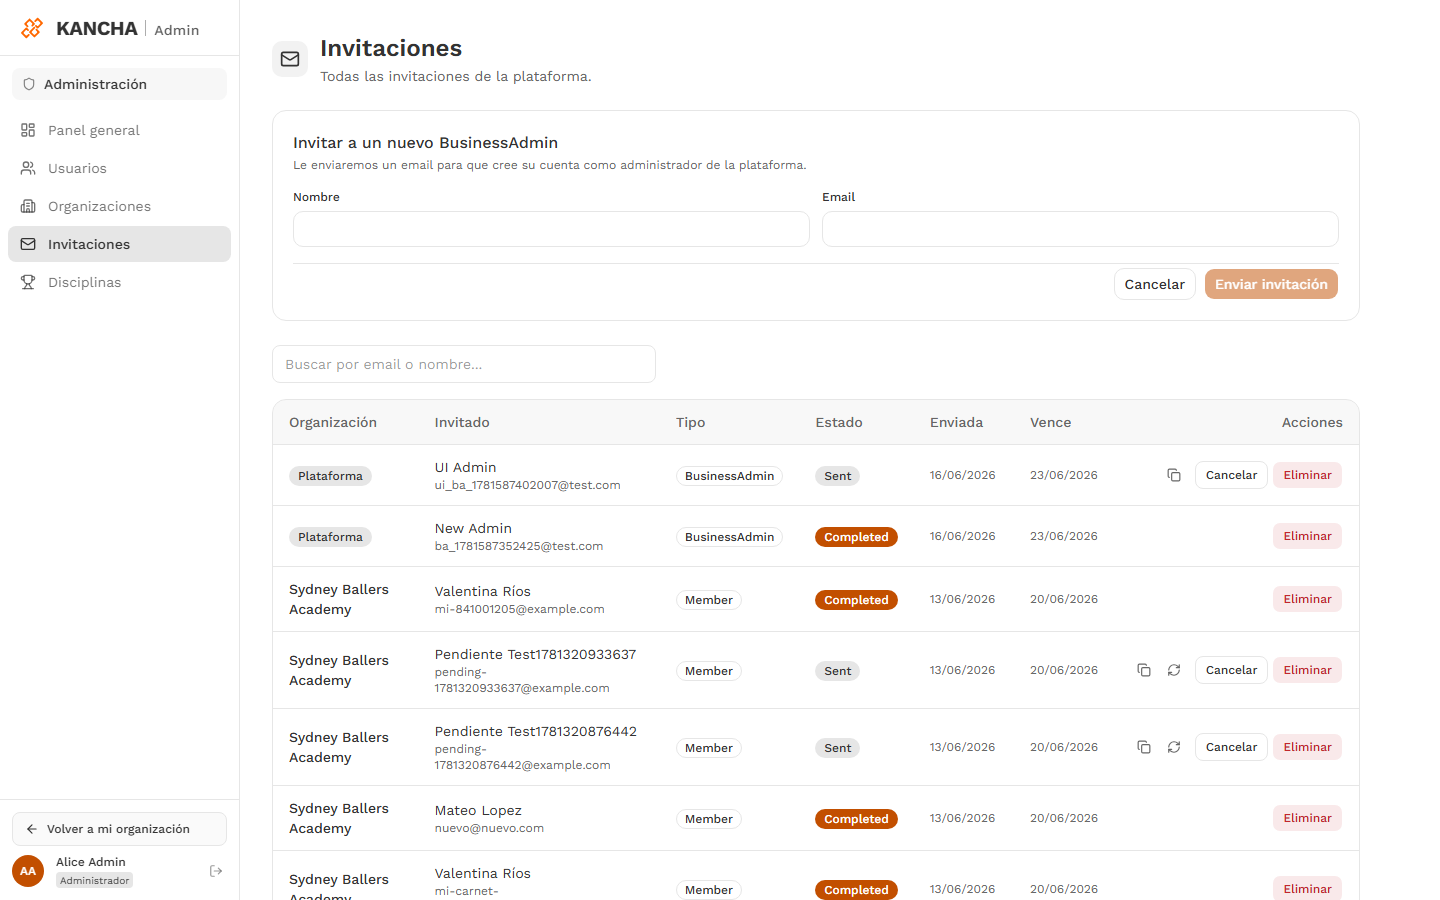The height and width of the screenshot is (900, 1440).
Task: Focus the Nombre input field
Action: point(551,229)
